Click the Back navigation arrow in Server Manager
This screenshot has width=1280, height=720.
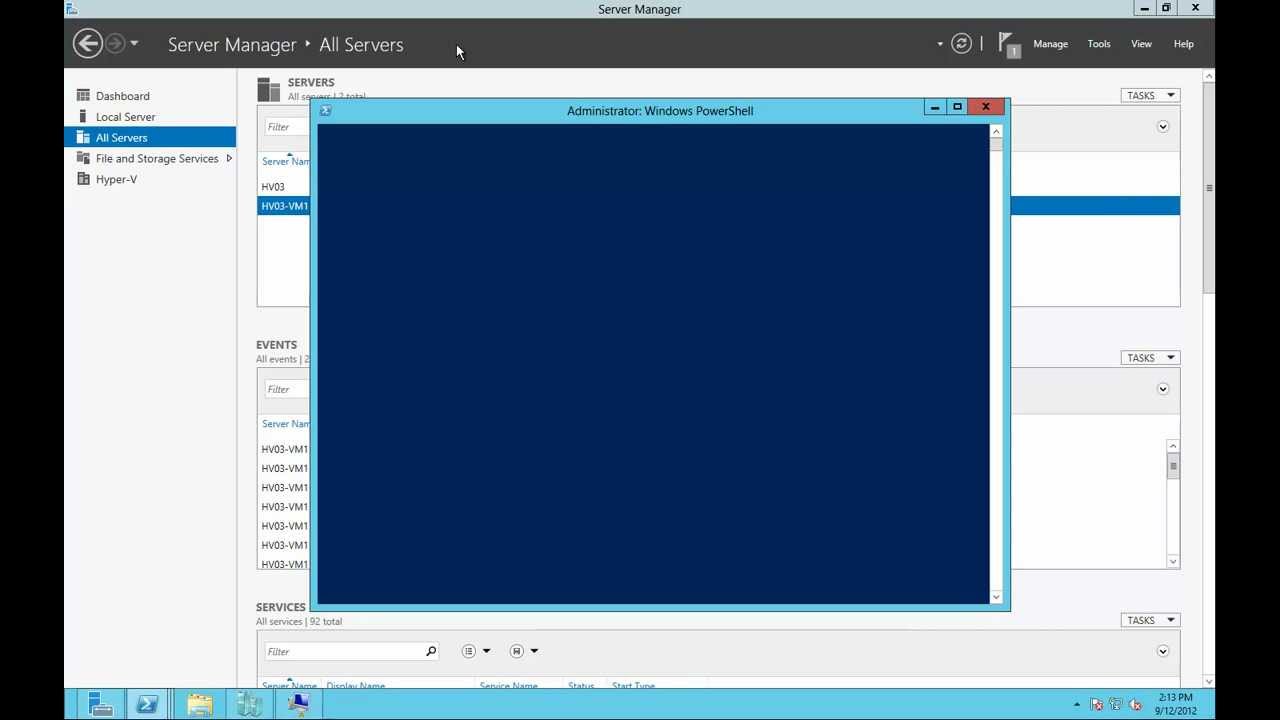click(88, 43)
